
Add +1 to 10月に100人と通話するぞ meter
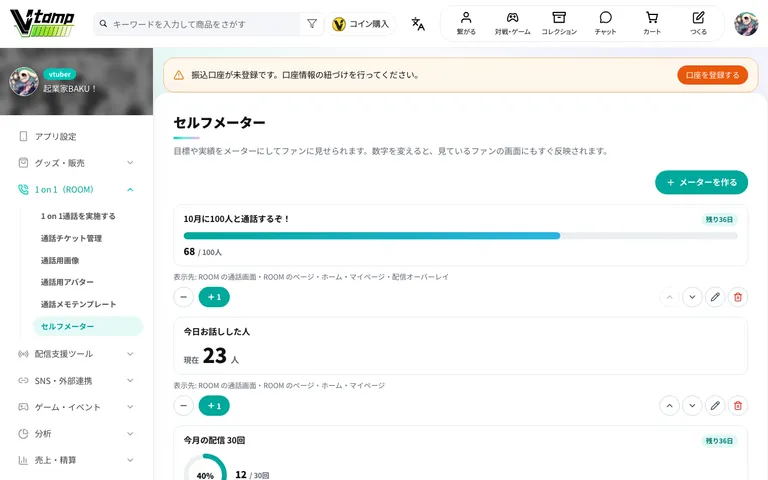[214, 297]
